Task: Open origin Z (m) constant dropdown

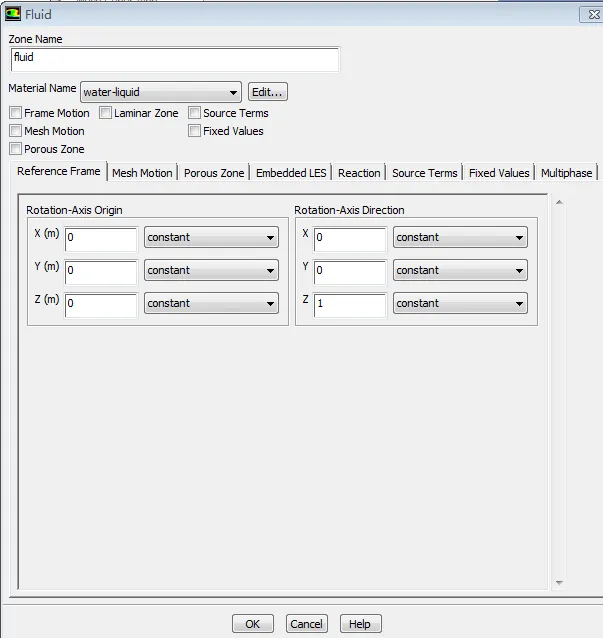Action: pyautogui.click(x=211, y=303)
